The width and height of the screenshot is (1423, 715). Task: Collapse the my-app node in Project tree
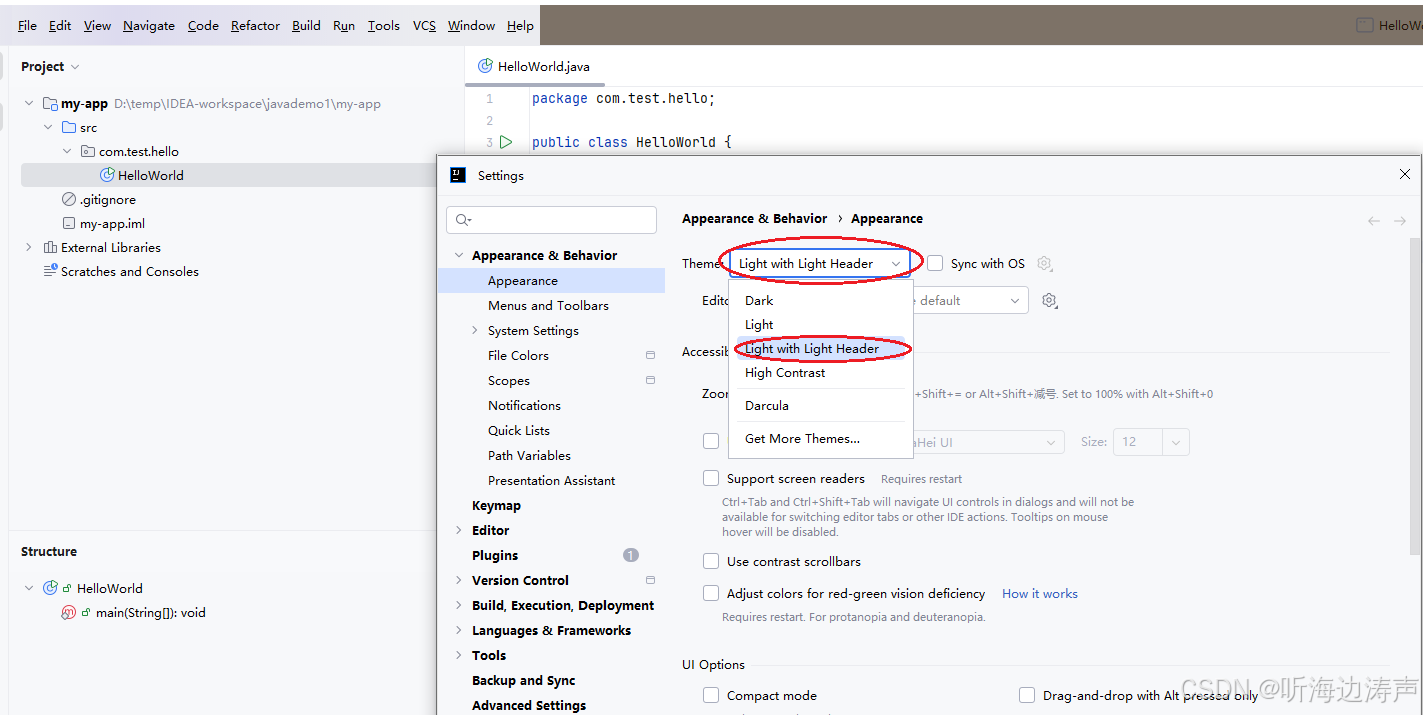point(28,103)
